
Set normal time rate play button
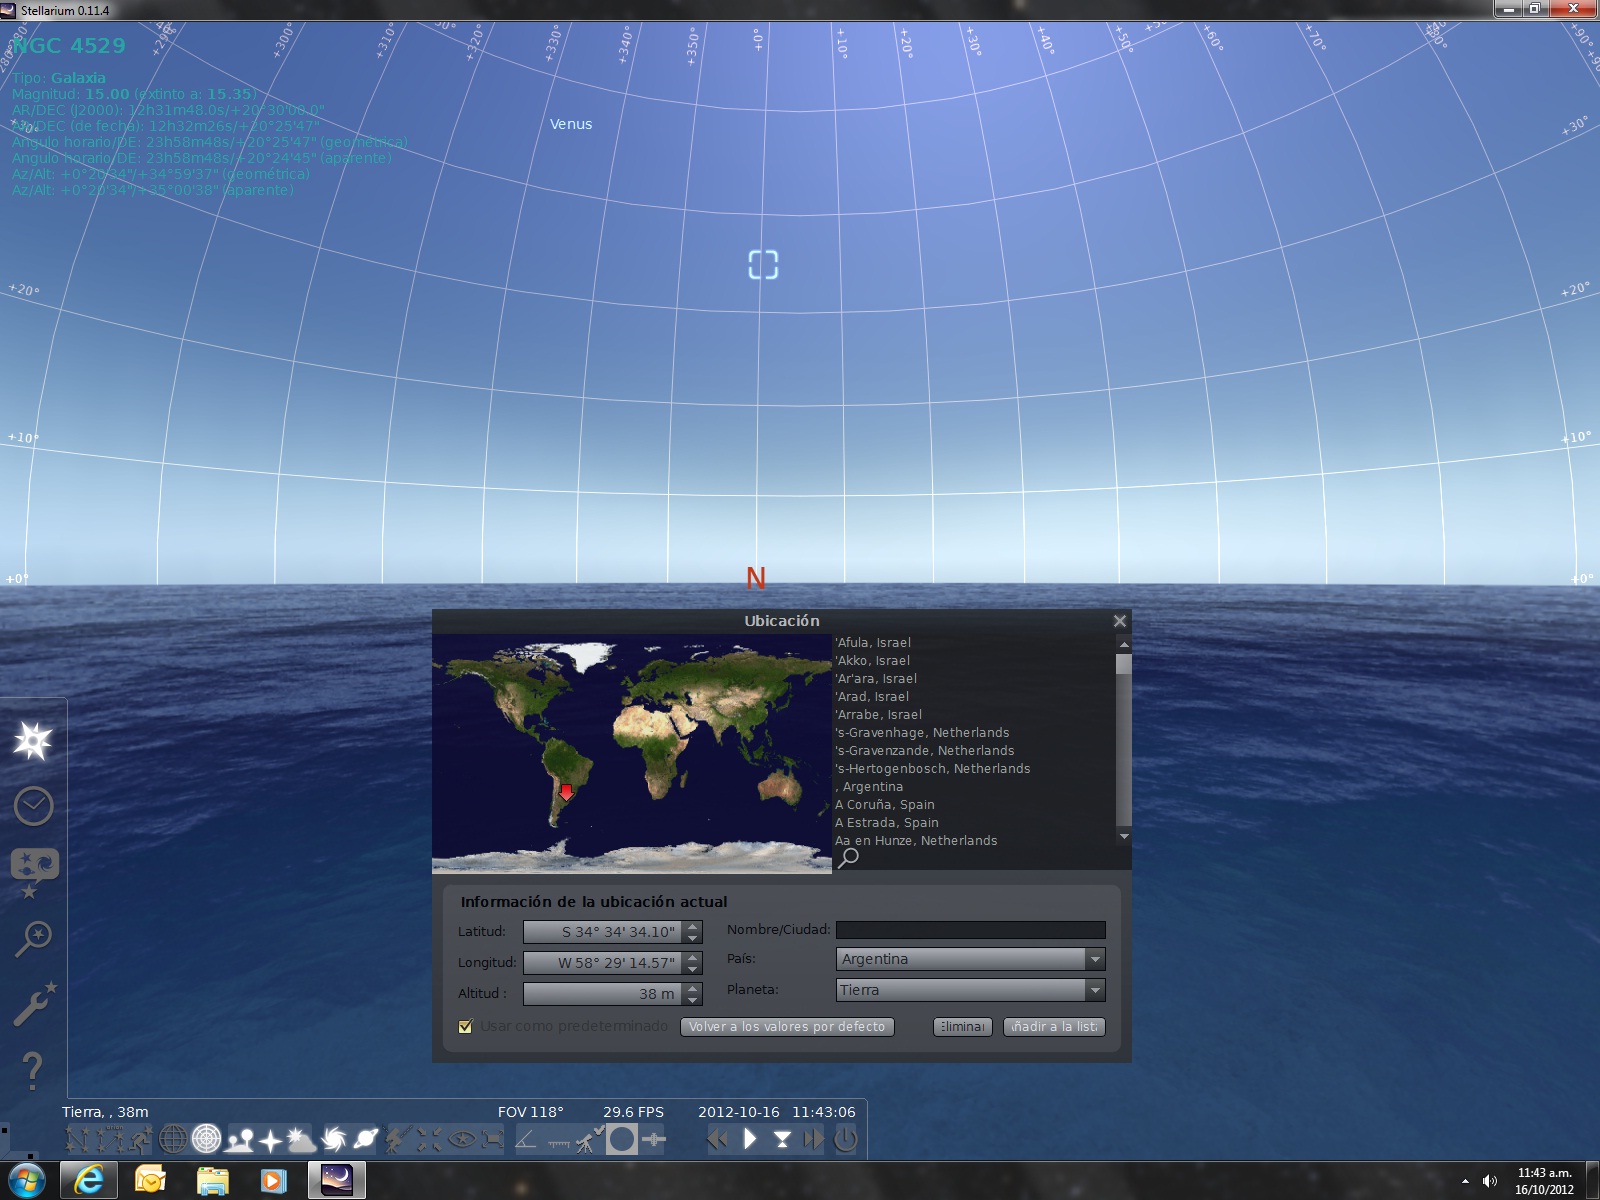tap(750, 1138)
